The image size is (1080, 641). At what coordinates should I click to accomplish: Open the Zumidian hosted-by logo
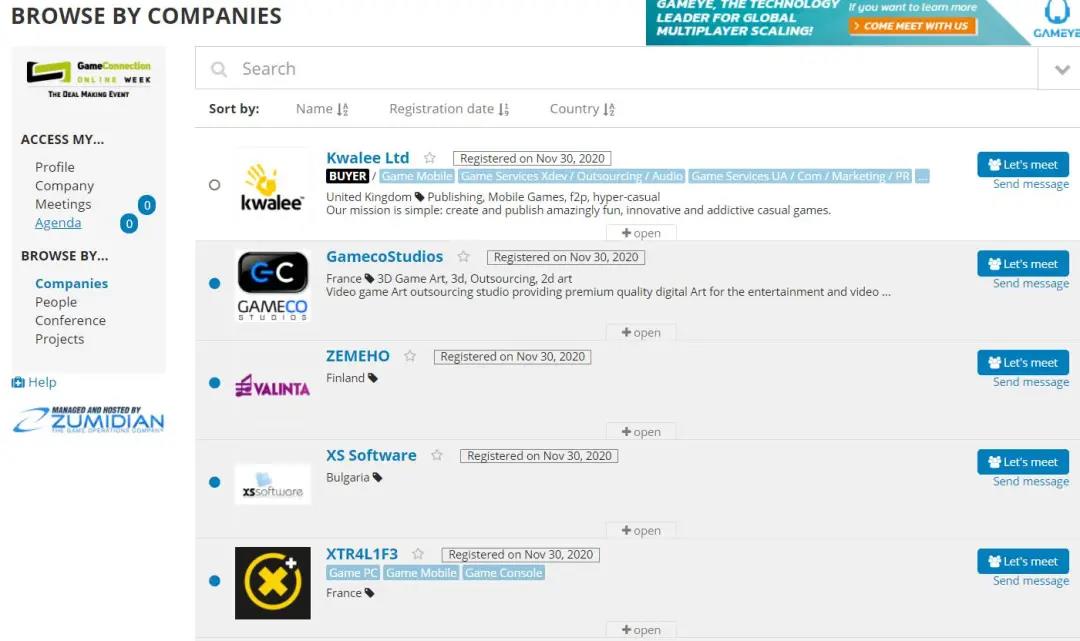point(89,420)
